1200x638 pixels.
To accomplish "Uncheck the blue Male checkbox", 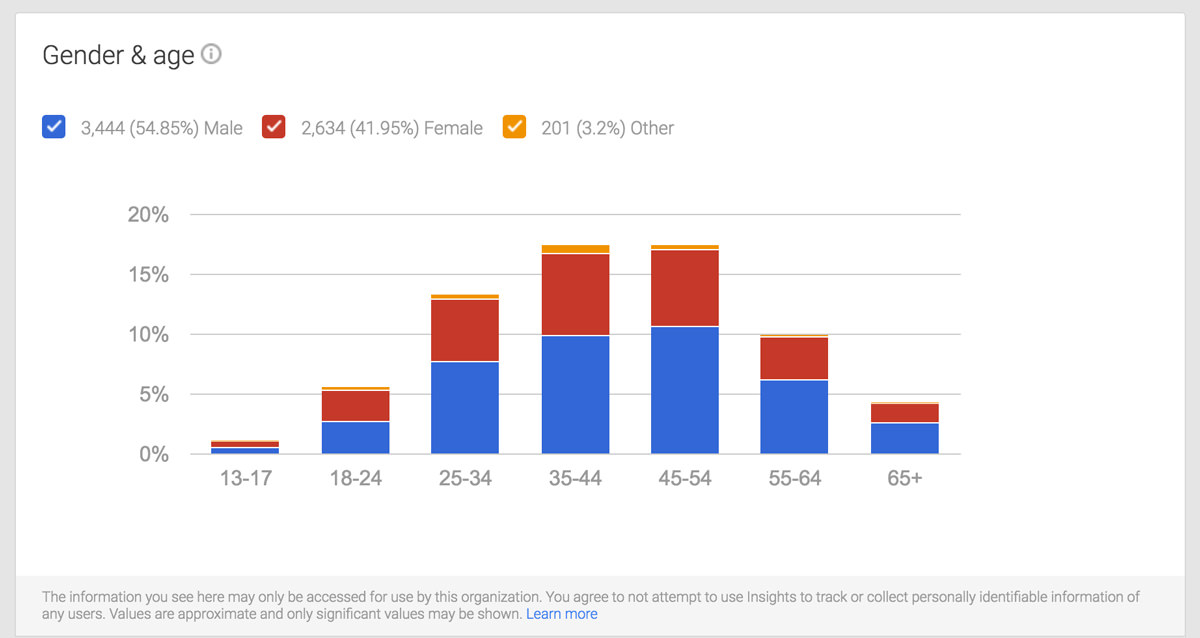I will [54, 127].
